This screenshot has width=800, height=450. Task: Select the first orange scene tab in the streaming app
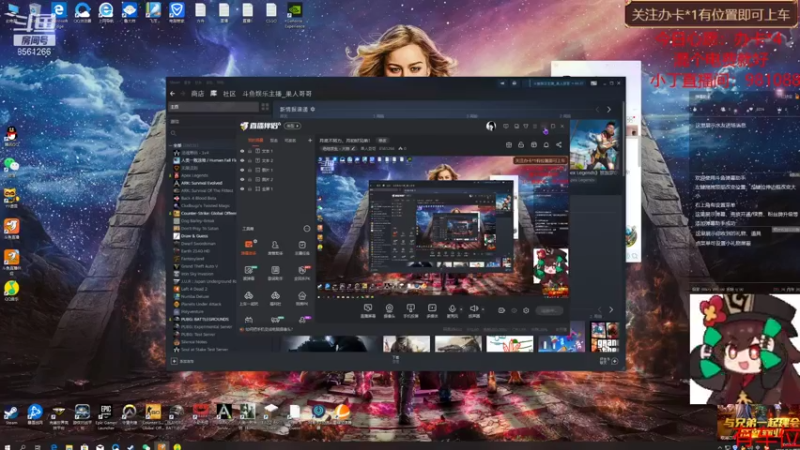click(256, 140)
